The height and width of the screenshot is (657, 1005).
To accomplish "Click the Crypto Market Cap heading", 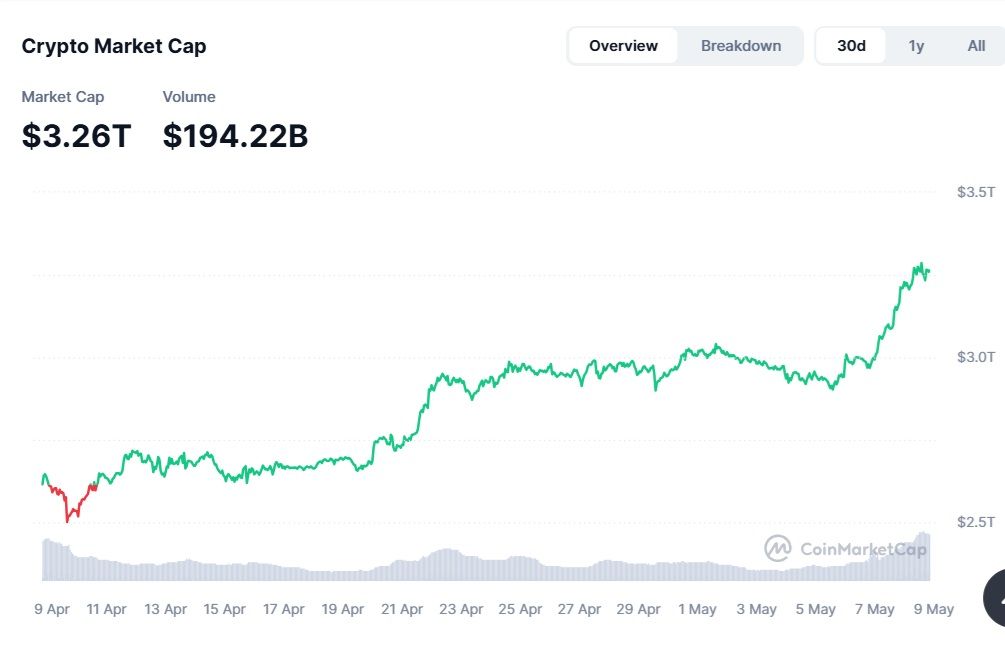I will 114,46.
